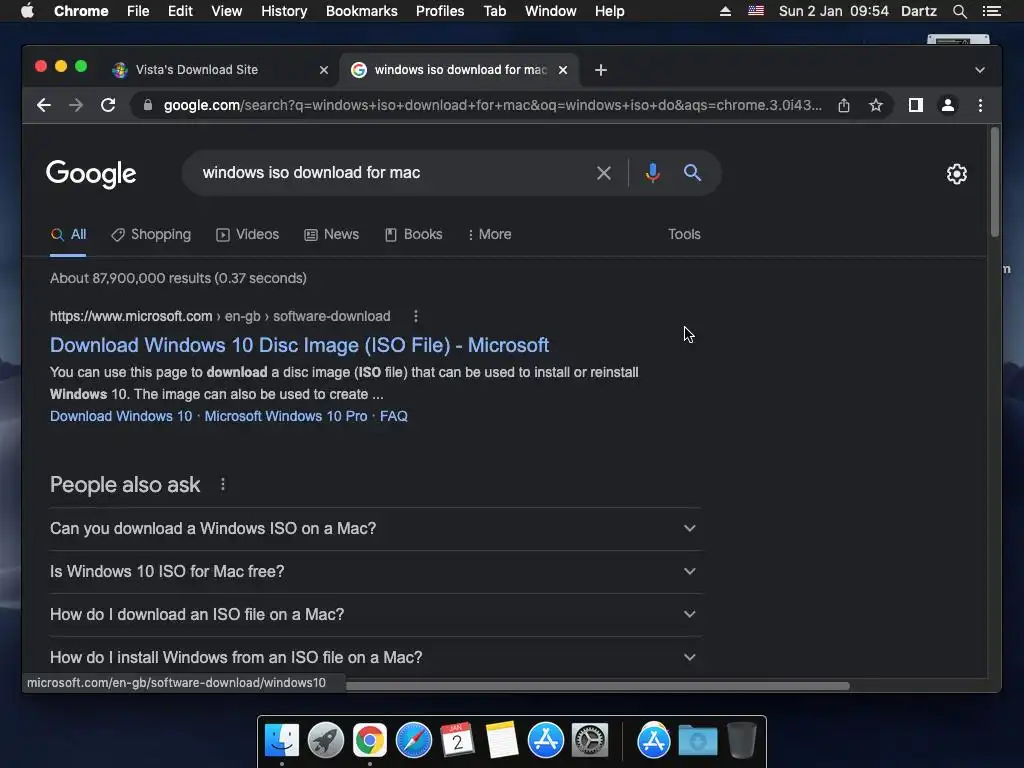The image size is (1024, 768).
Task: Open the Chrome three-dot menu
Action: (980, 105)
